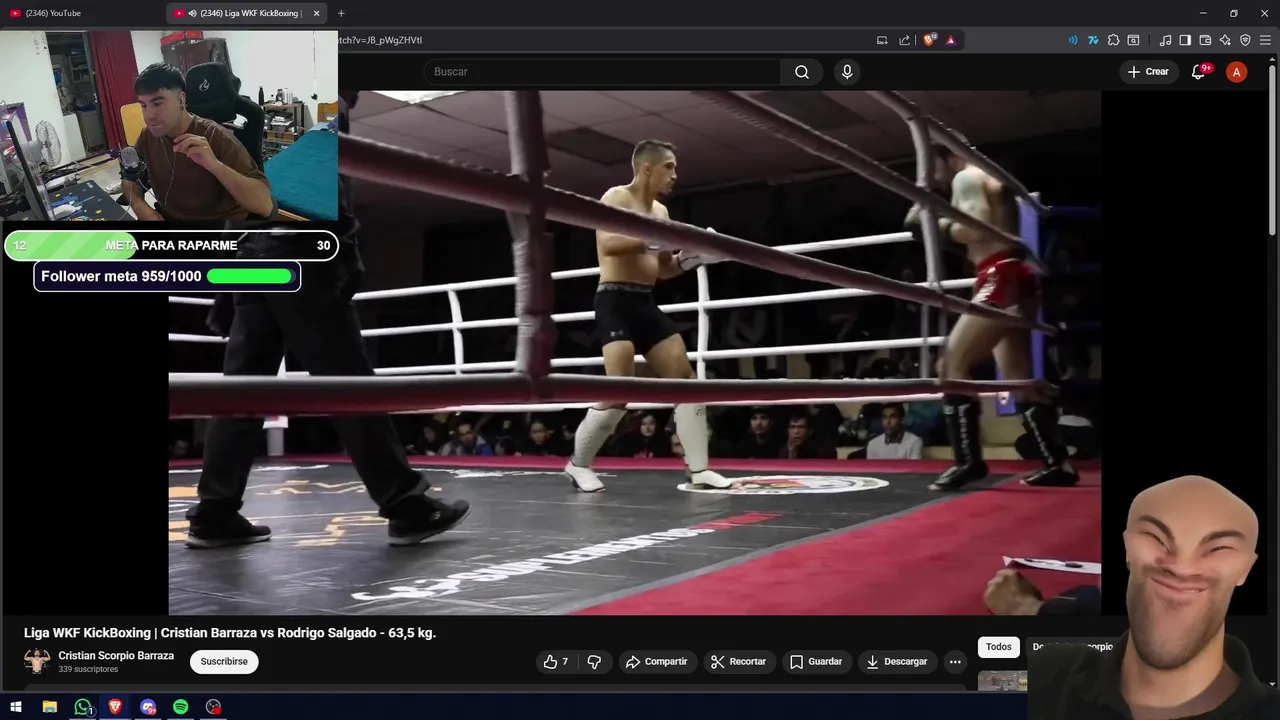Focus the Buscar search field
The image size is (1280, 720).
pos(603,72)
